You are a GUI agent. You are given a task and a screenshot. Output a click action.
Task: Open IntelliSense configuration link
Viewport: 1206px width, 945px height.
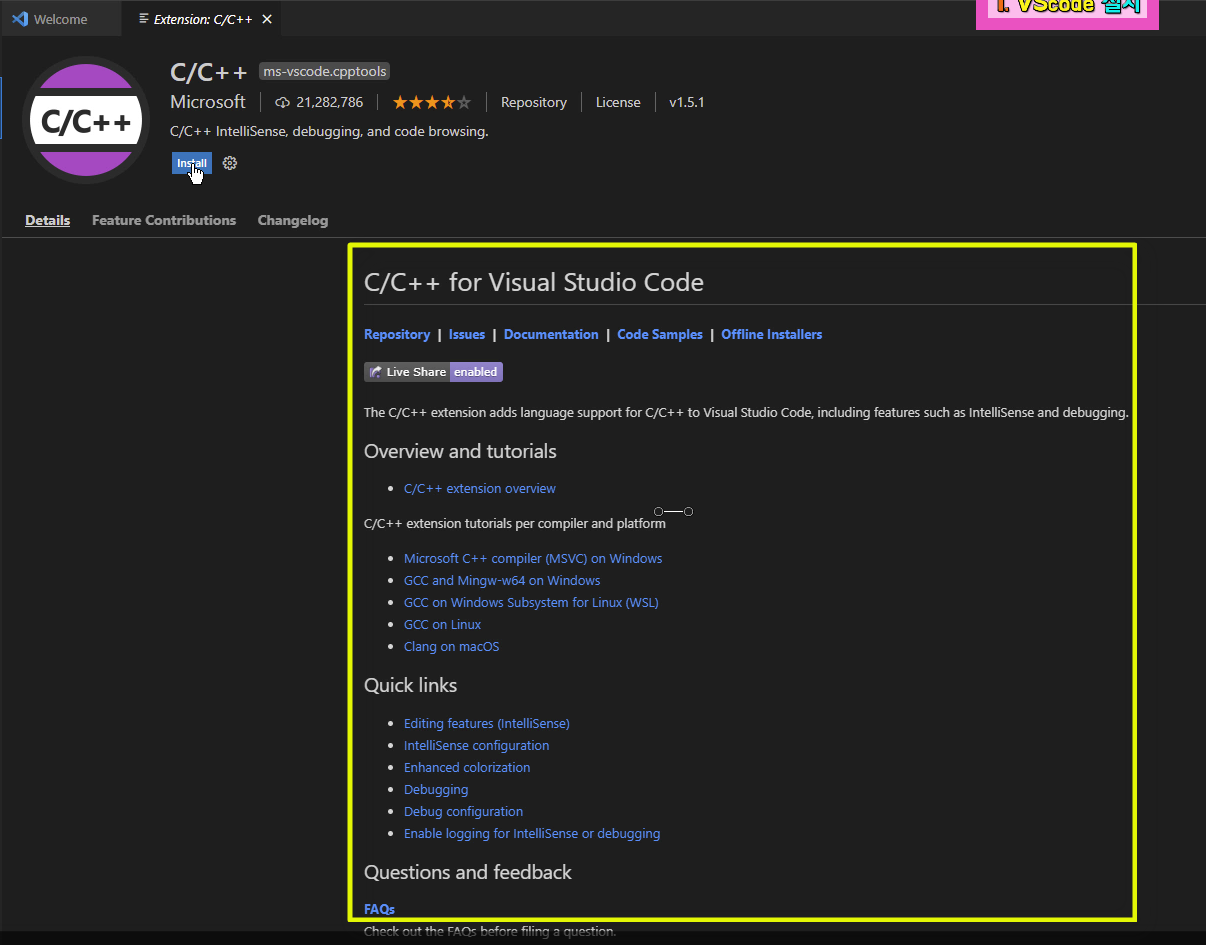click(477, 745)
